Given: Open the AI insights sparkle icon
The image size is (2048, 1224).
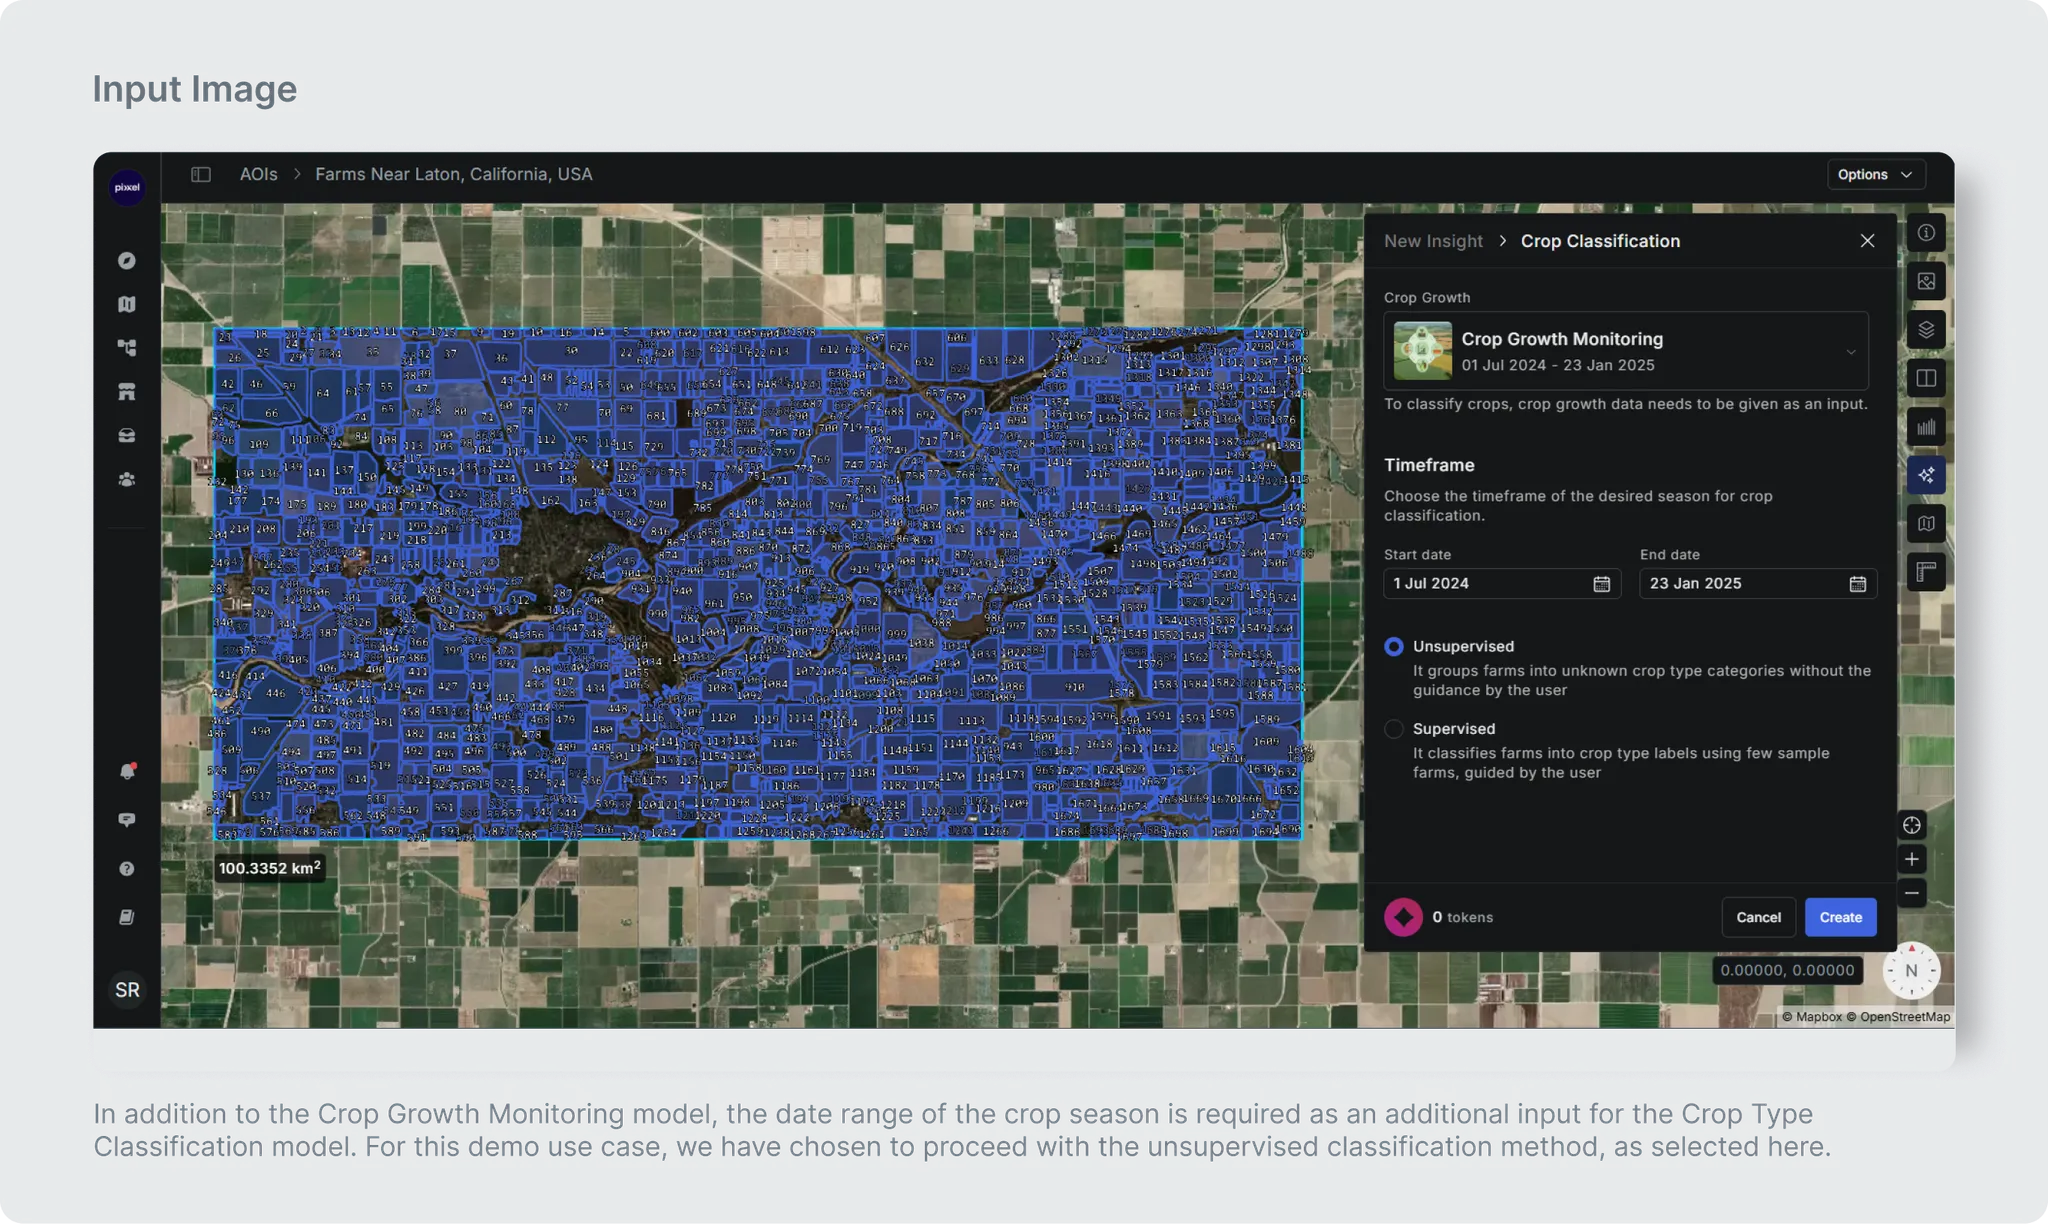Looking at the screenshot, I should 1926,475.
